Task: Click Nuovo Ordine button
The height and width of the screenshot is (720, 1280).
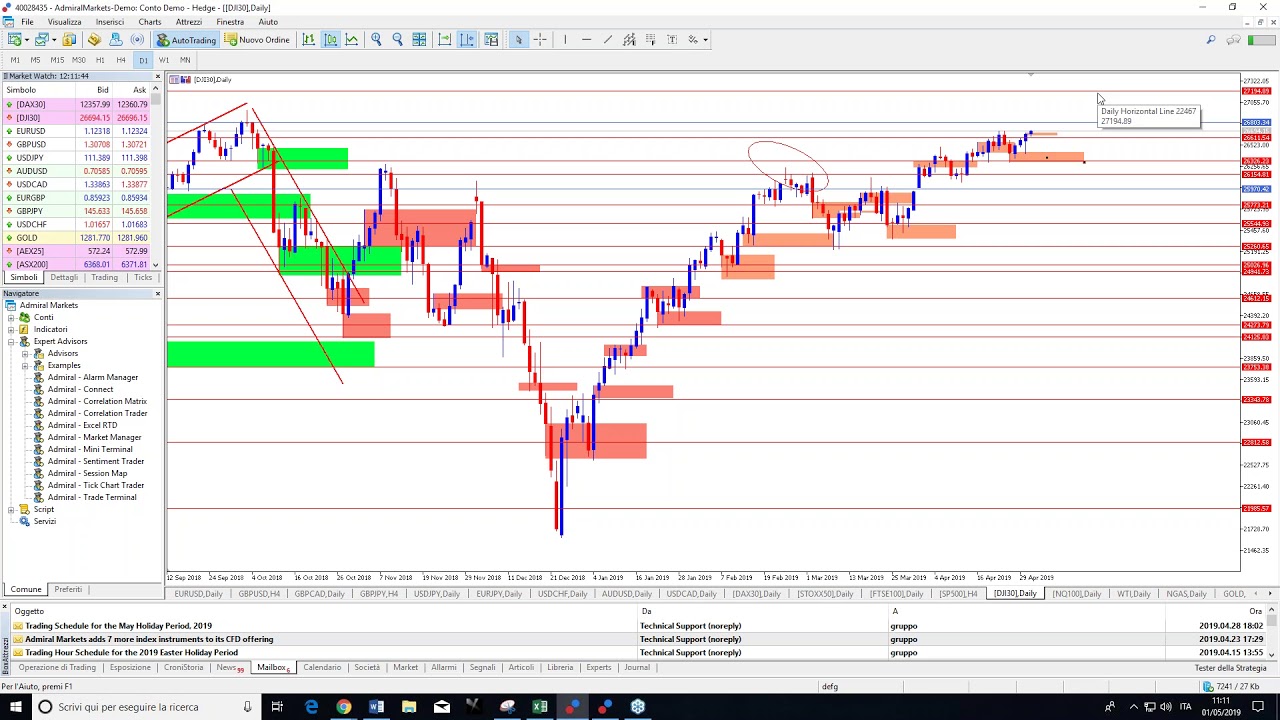Action: [x=257, y=40]
